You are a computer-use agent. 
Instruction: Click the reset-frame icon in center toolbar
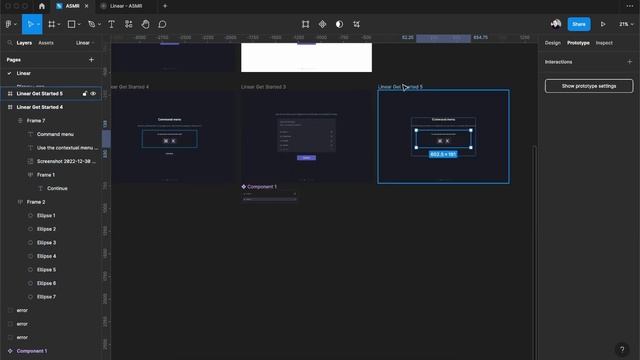pos(305,24)
